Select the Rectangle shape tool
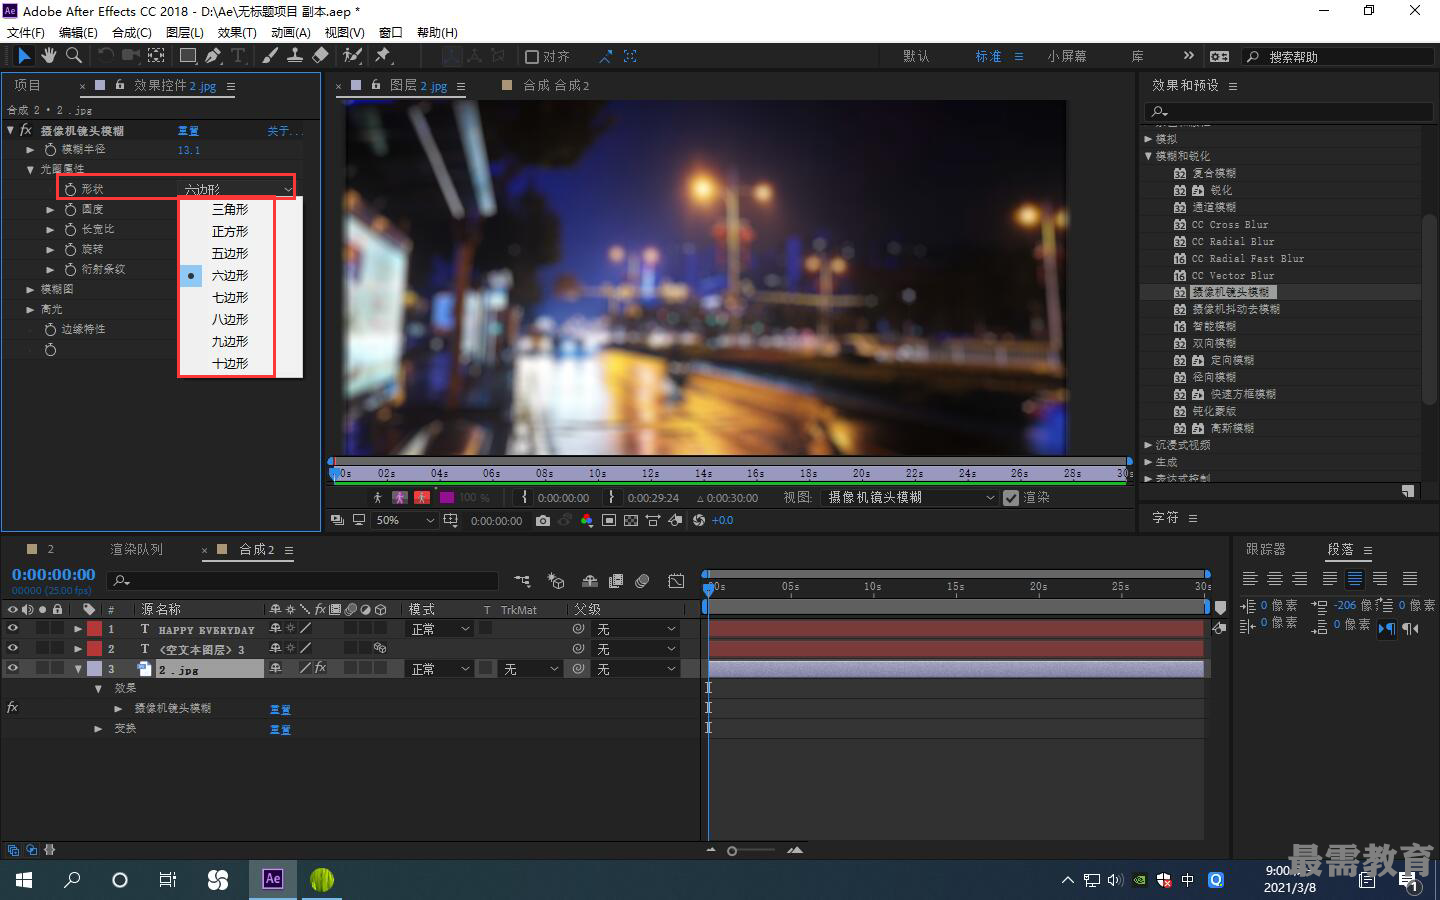1440x900 pixels. [187, 56]
